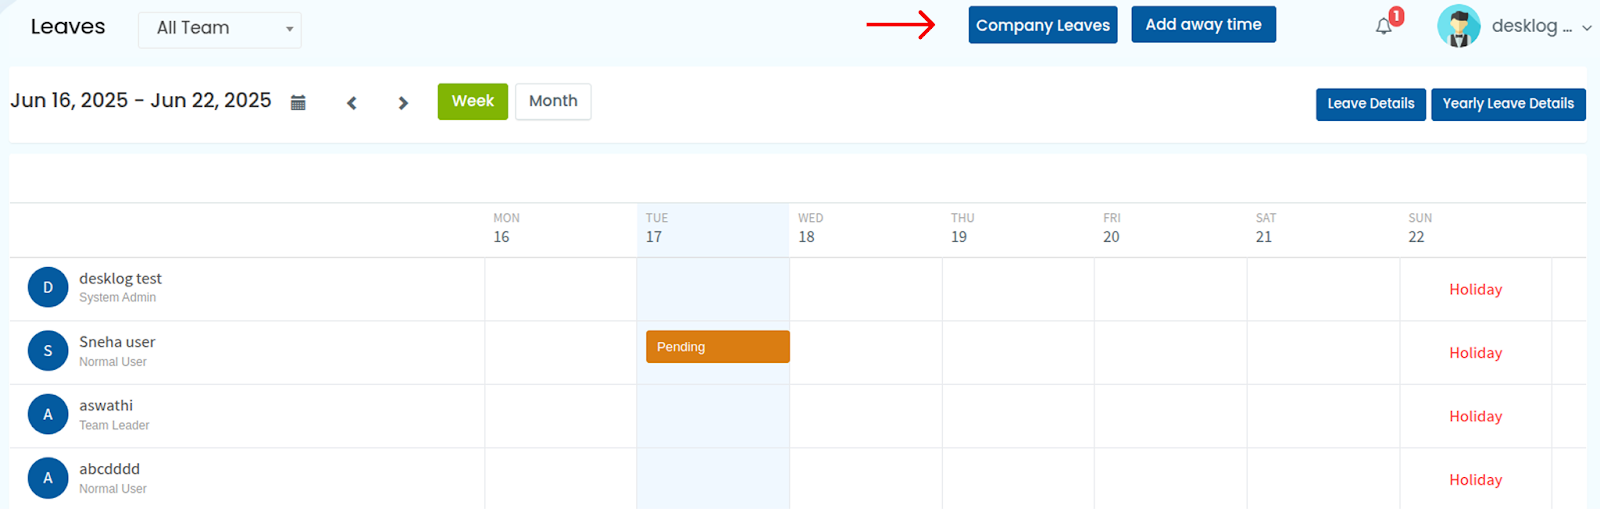Switch to Week view
1600x509 pixels.
coord(473,101)
